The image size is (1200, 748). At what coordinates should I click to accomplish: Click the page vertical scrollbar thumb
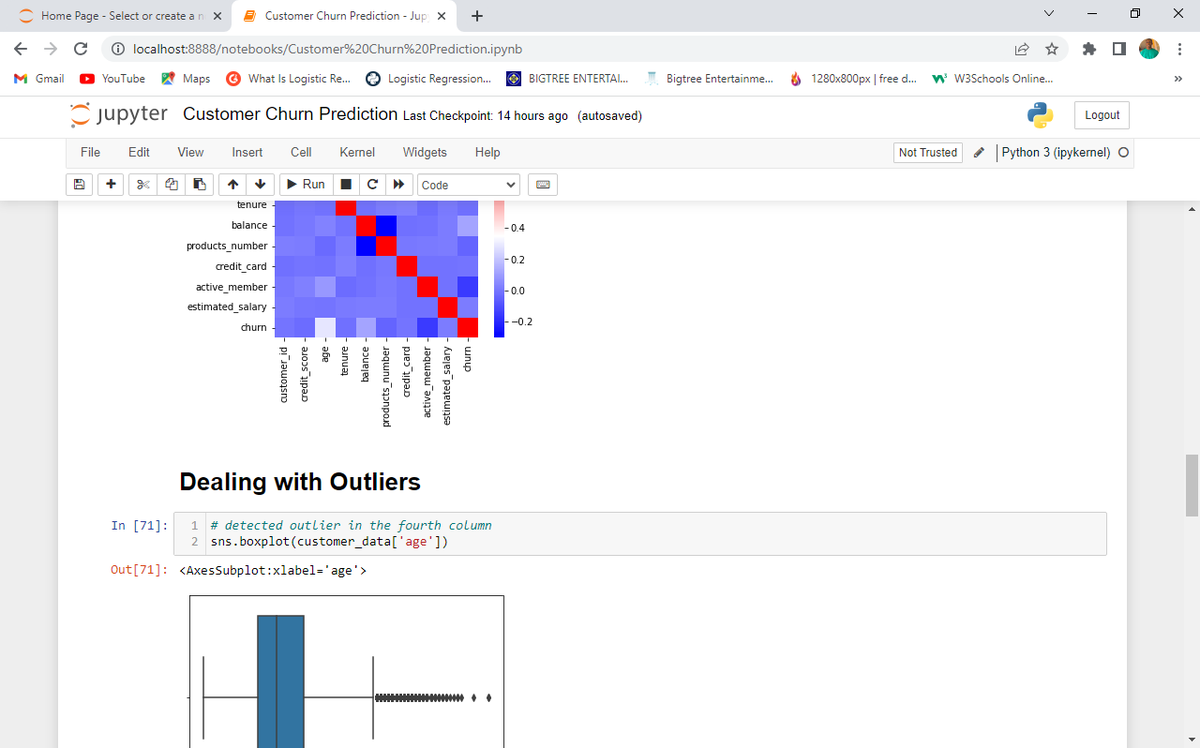1191,484
